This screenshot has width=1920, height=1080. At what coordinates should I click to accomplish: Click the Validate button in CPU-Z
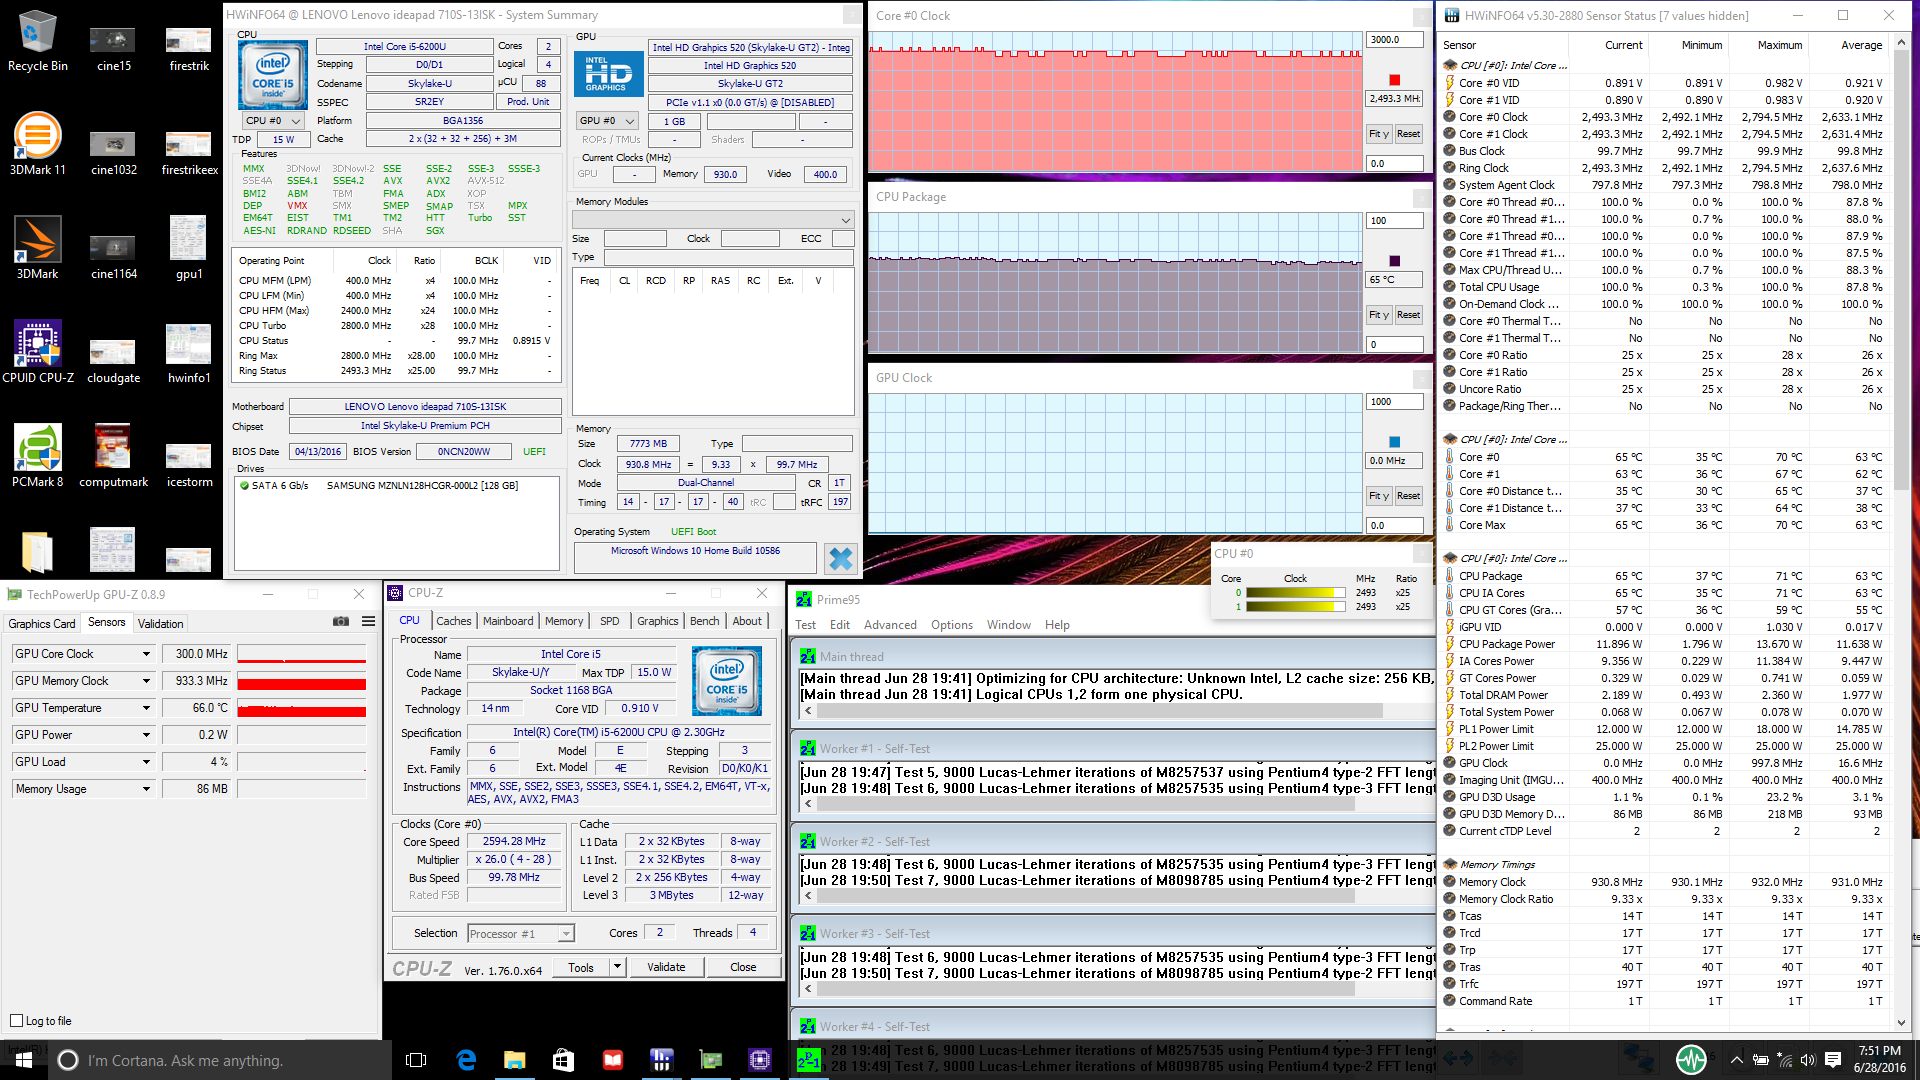tap(666, 967)
